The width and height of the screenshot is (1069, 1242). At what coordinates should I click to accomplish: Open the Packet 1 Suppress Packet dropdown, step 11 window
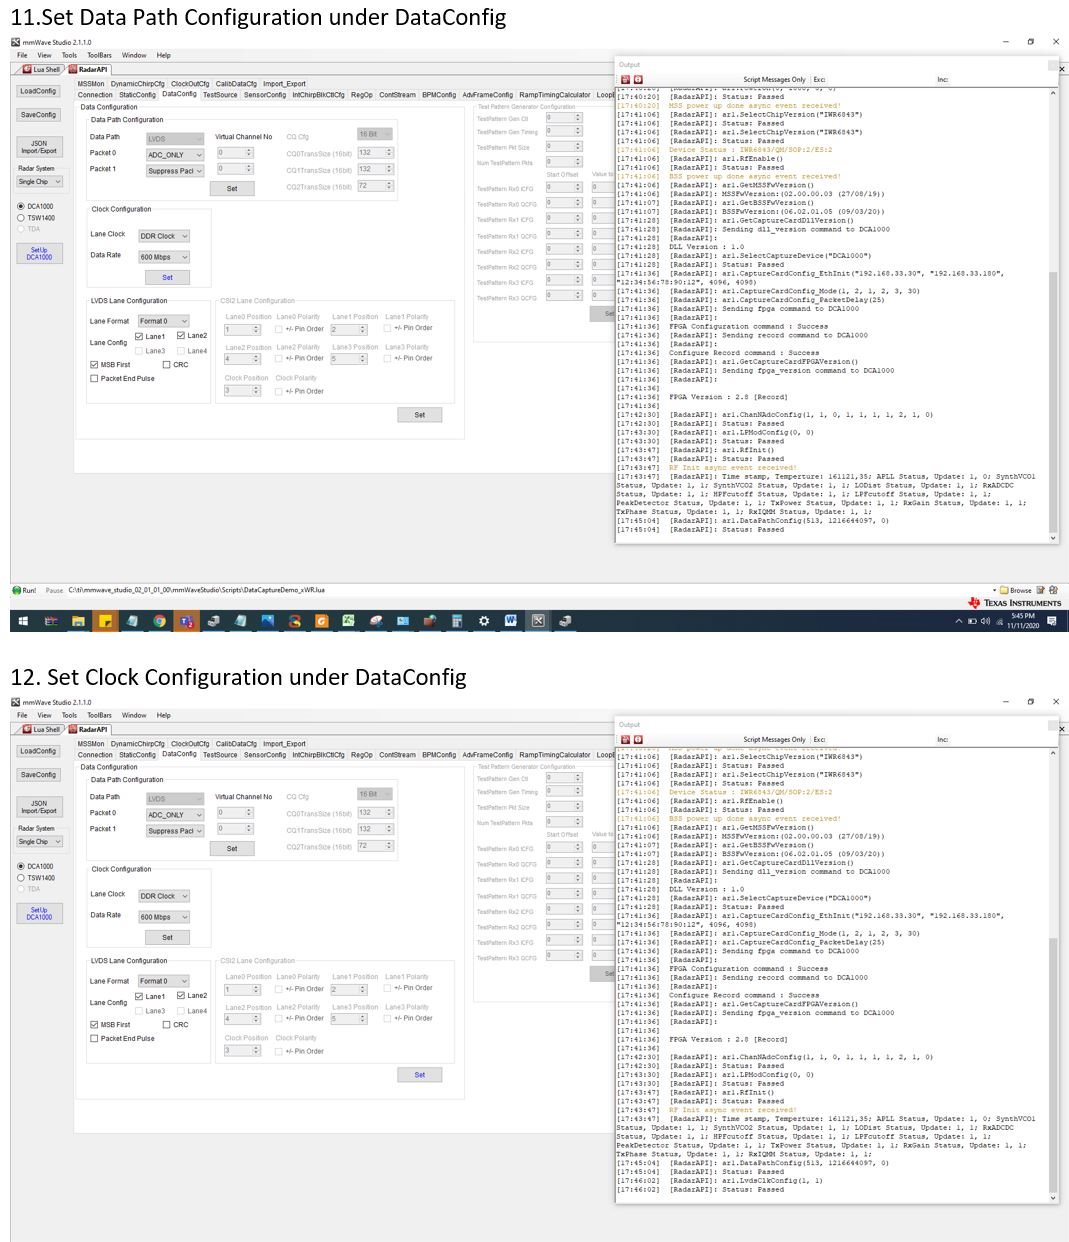[x=175, y=170]
